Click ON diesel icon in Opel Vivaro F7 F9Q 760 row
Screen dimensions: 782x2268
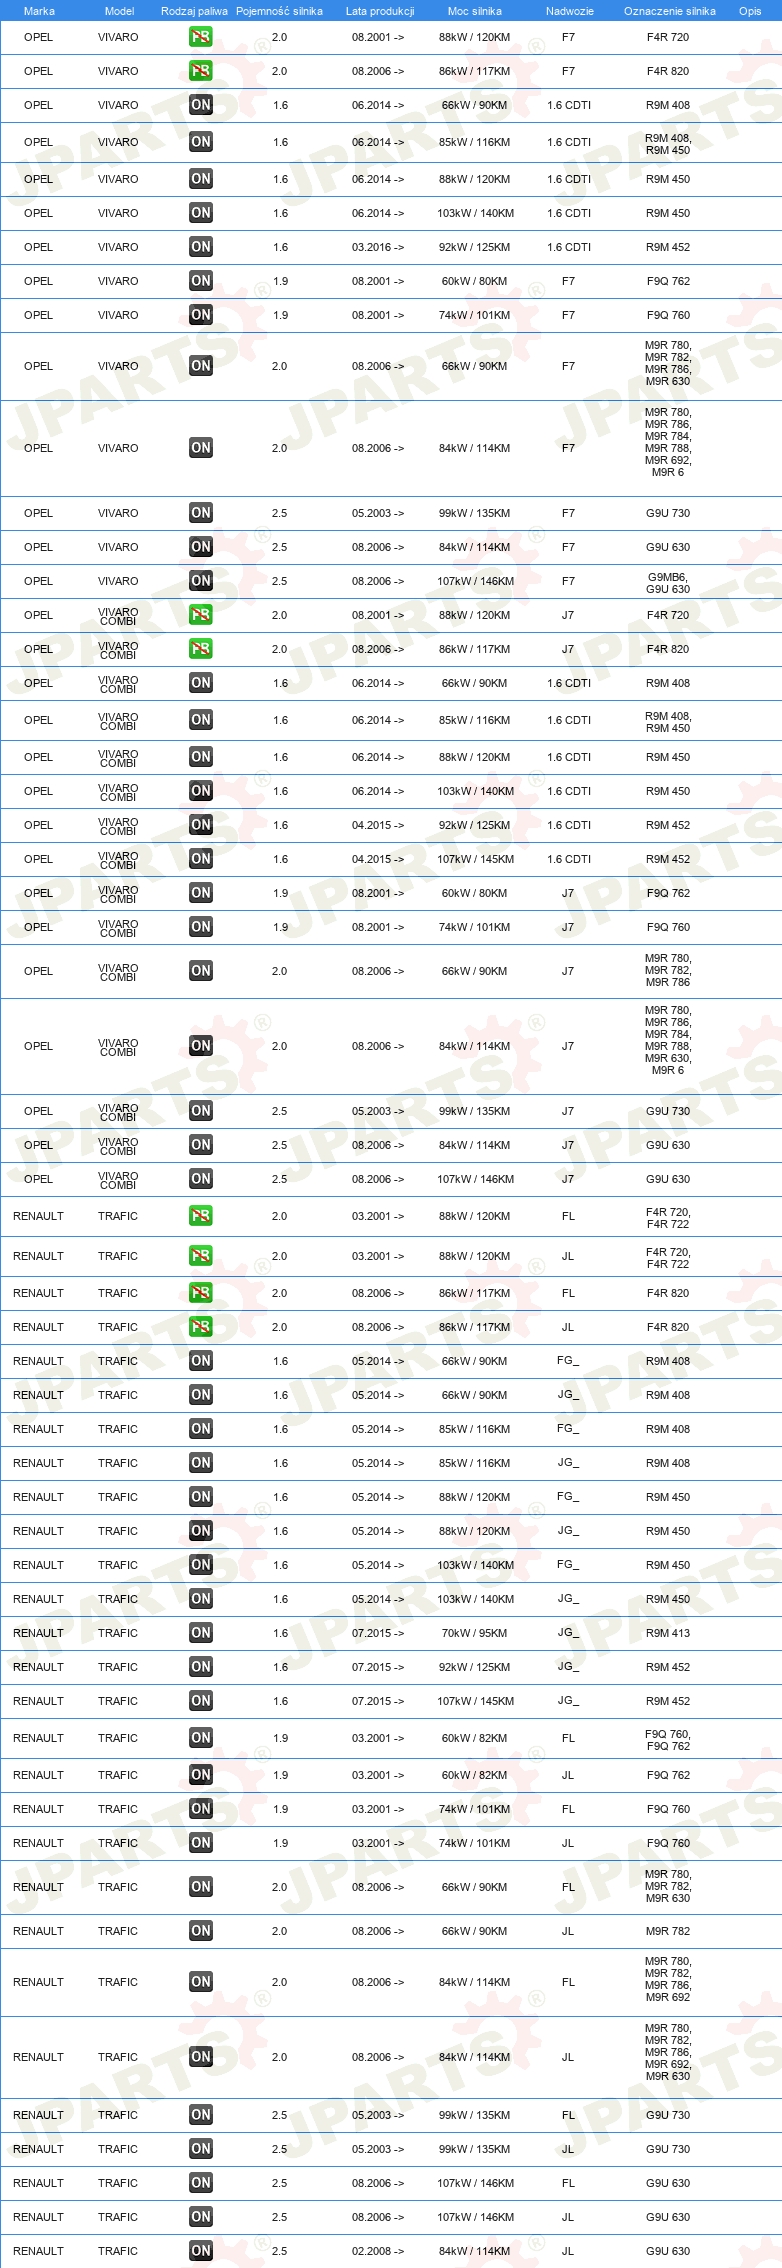(x=201, y=315)
